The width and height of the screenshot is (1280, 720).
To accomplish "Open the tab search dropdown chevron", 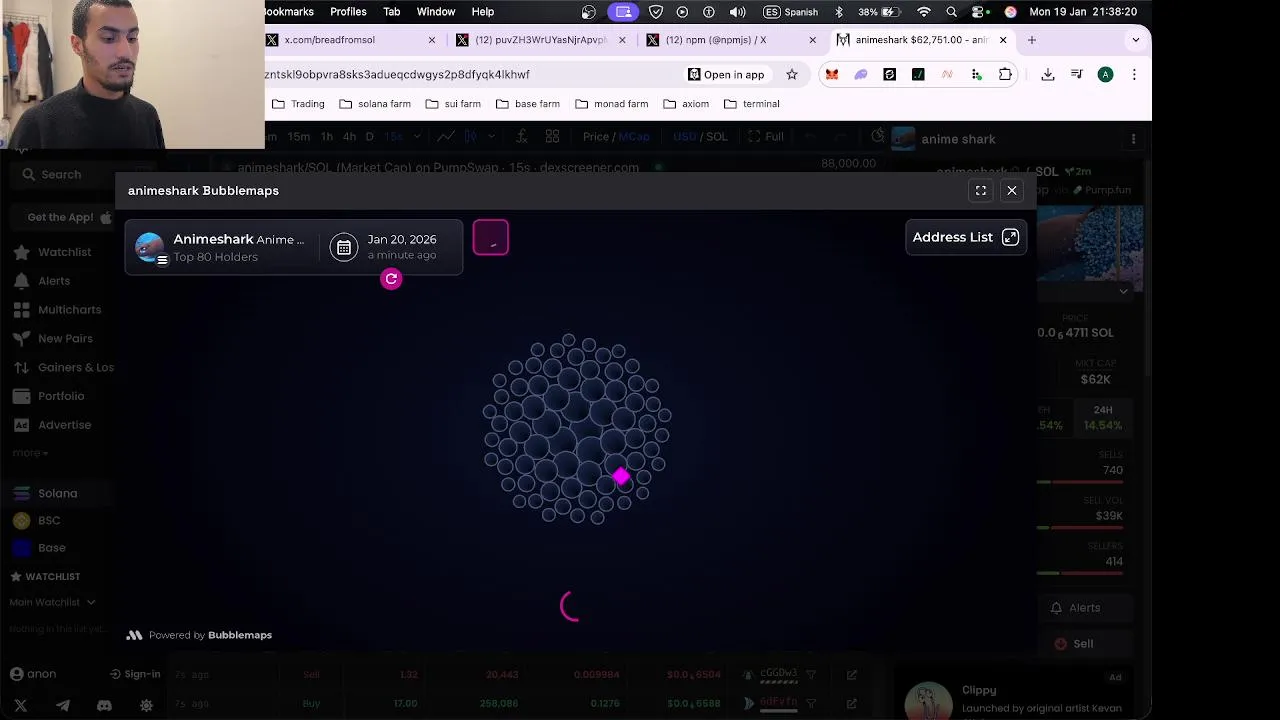I will coord(1135,40).
